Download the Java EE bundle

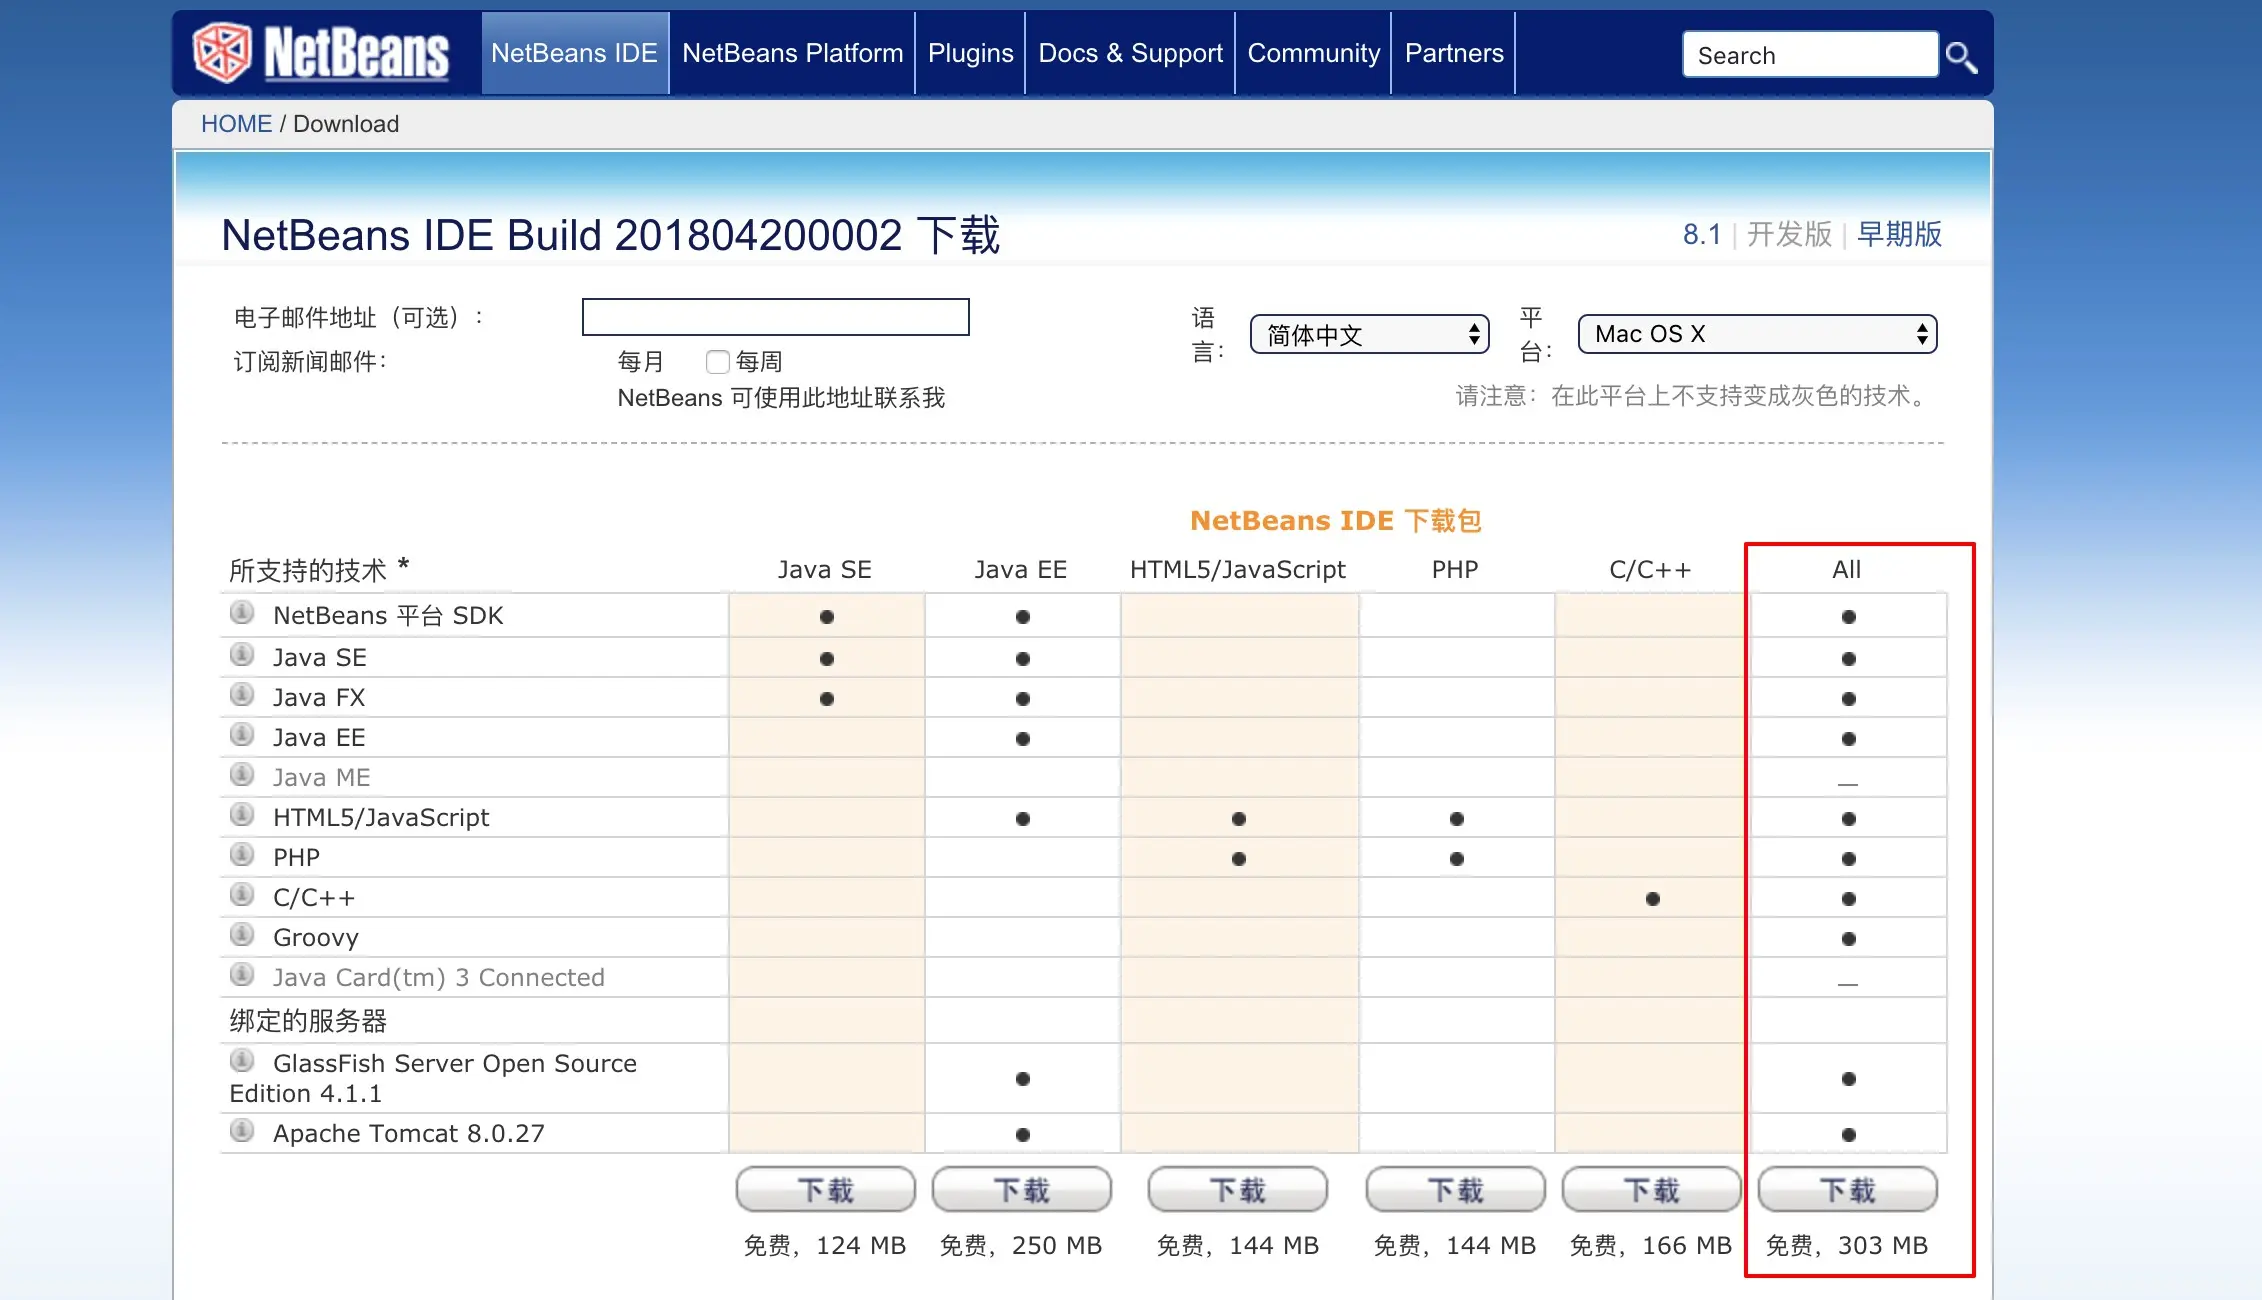tap(1022, 1190)
